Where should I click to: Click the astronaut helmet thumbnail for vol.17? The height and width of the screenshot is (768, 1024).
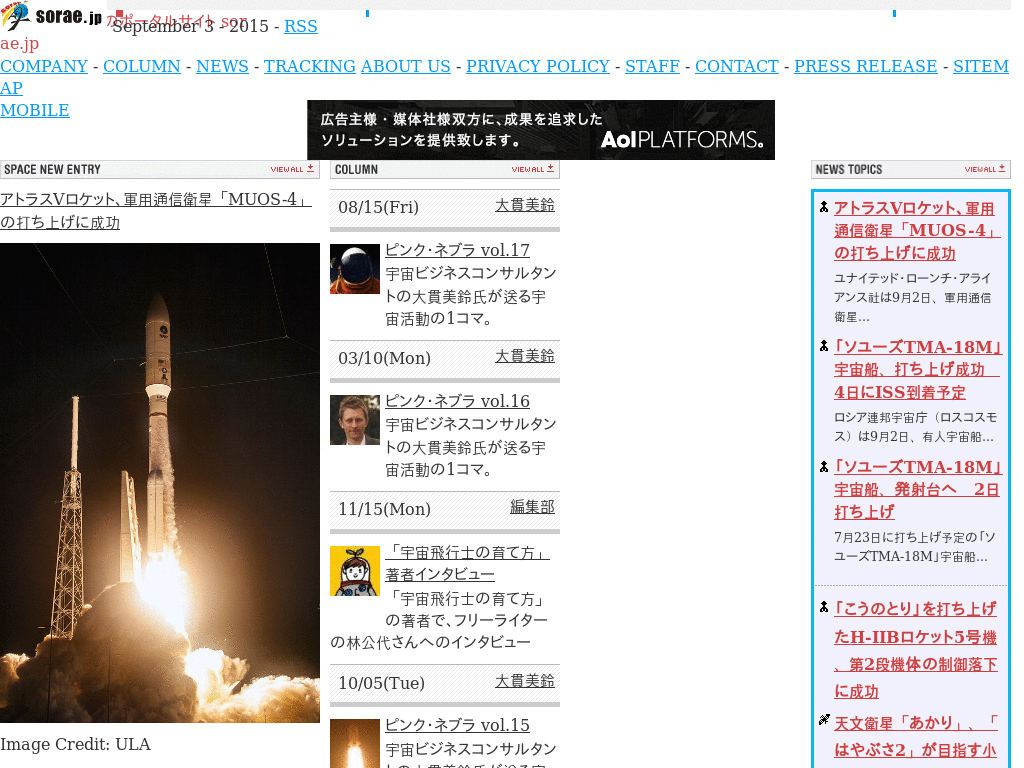pyautogui.click(x=355, y=268)
